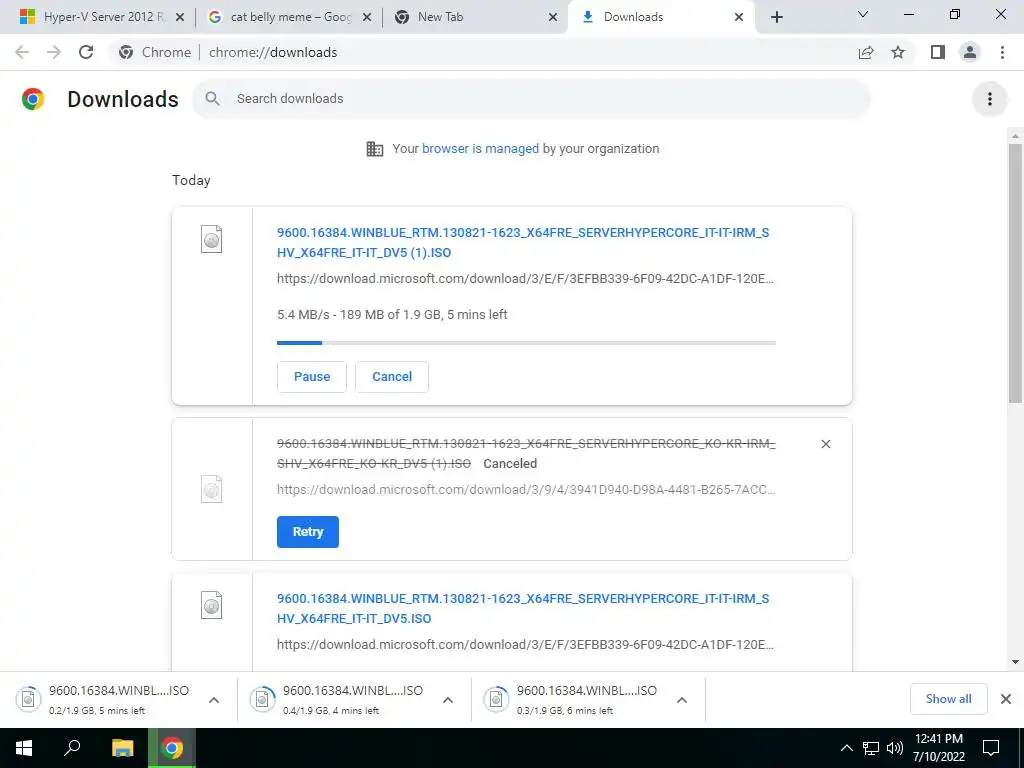Click the shelf download icon showing 0.3/1.9 GB
Viewport: 1024px width, 768px height.
[496, 699]
